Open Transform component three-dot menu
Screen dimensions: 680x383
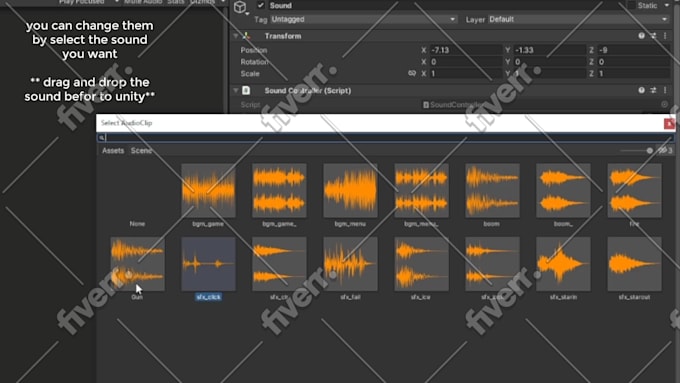pyautogui.click(x=665, y=36)
